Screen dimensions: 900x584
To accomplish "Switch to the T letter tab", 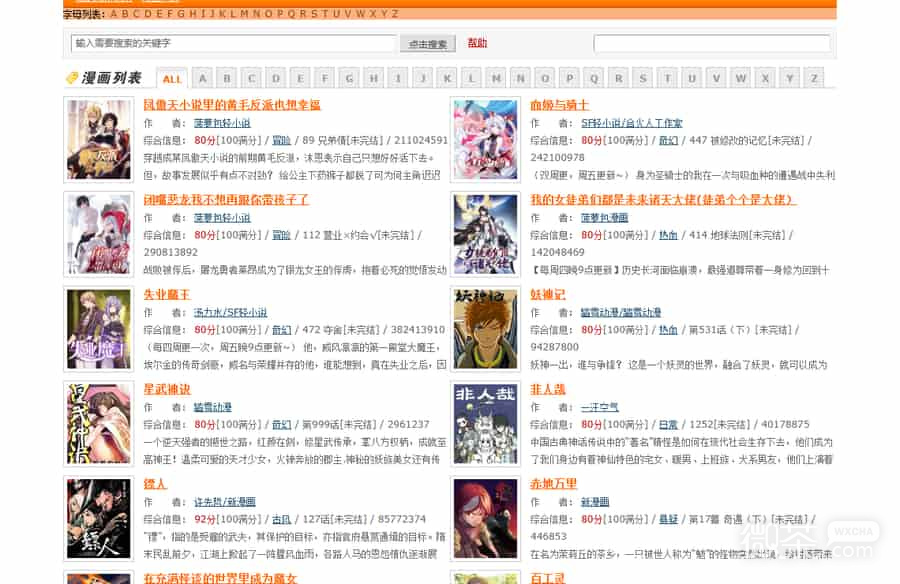I will click(x=668, y=78).
